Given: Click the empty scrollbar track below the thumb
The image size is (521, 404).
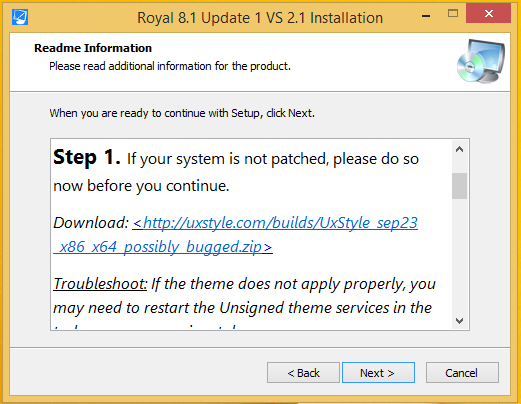Looking at the screenshot, I should click(459, 256).
